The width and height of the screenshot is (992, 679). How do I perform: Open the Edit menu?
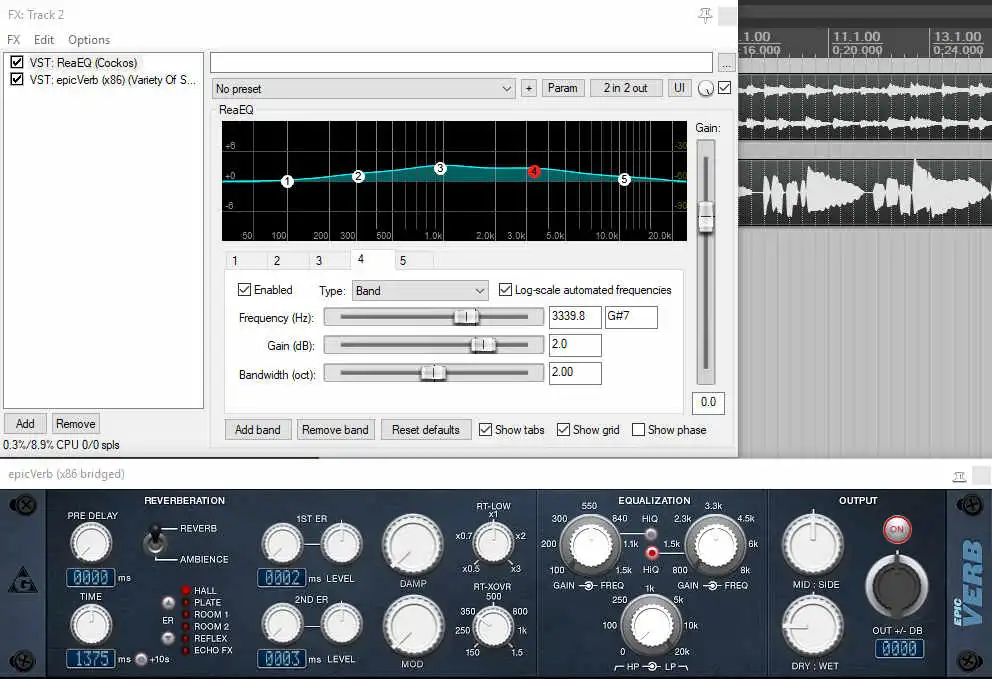point(44,40)
